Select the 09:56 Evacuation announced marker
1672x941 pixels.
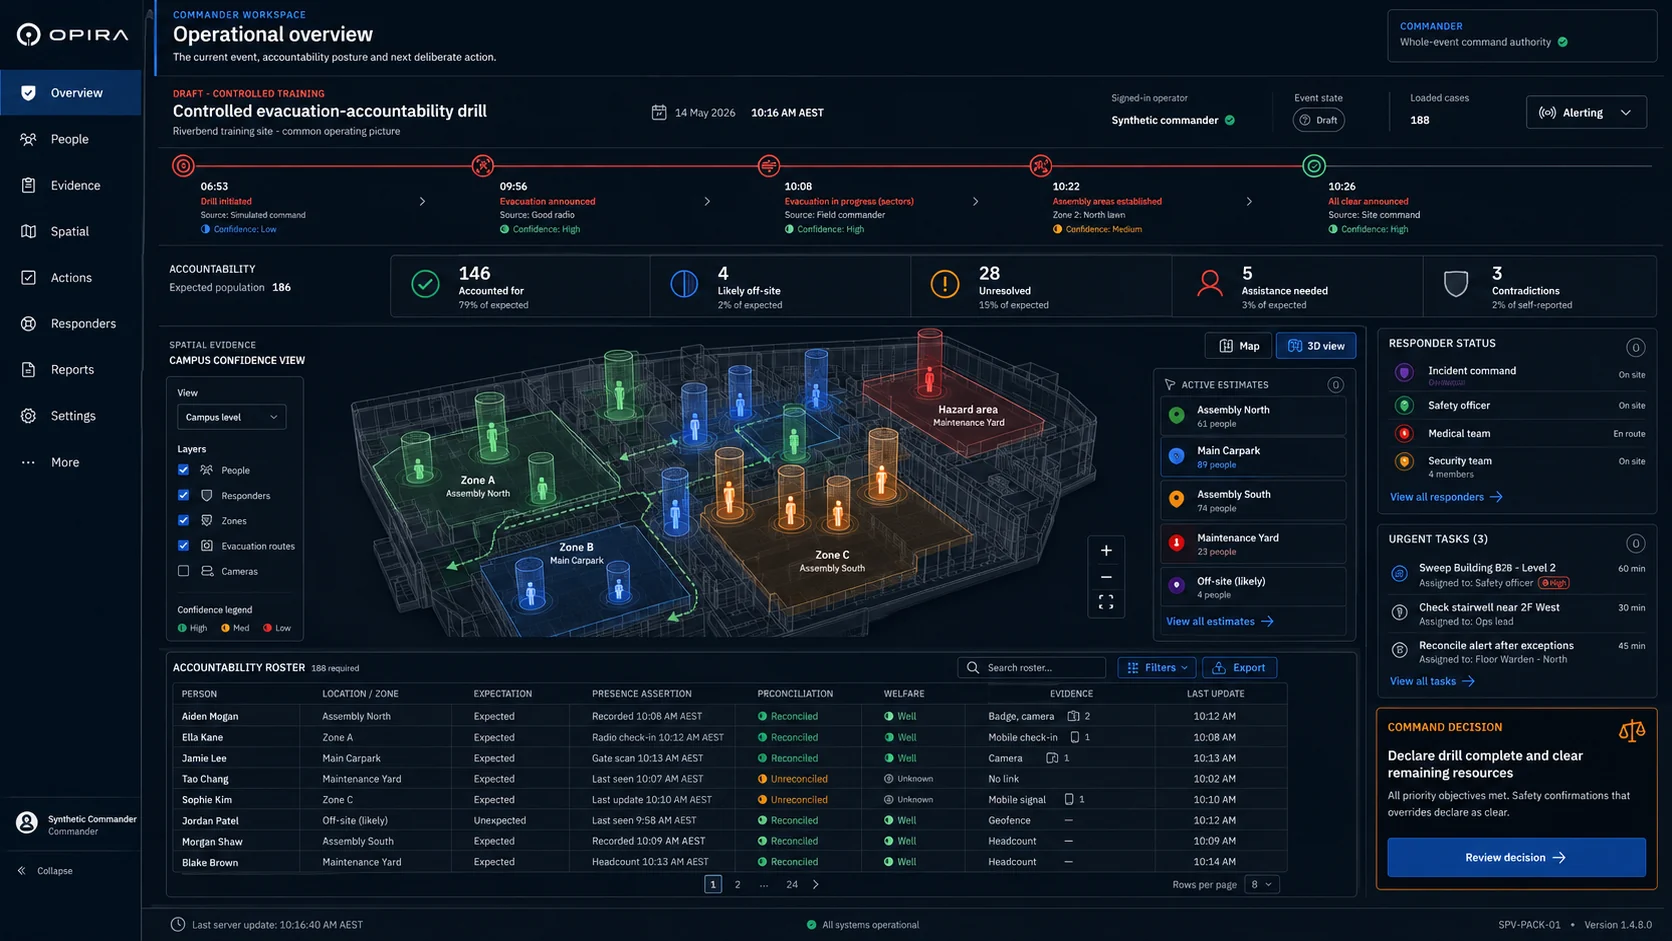tap(483, 166)
